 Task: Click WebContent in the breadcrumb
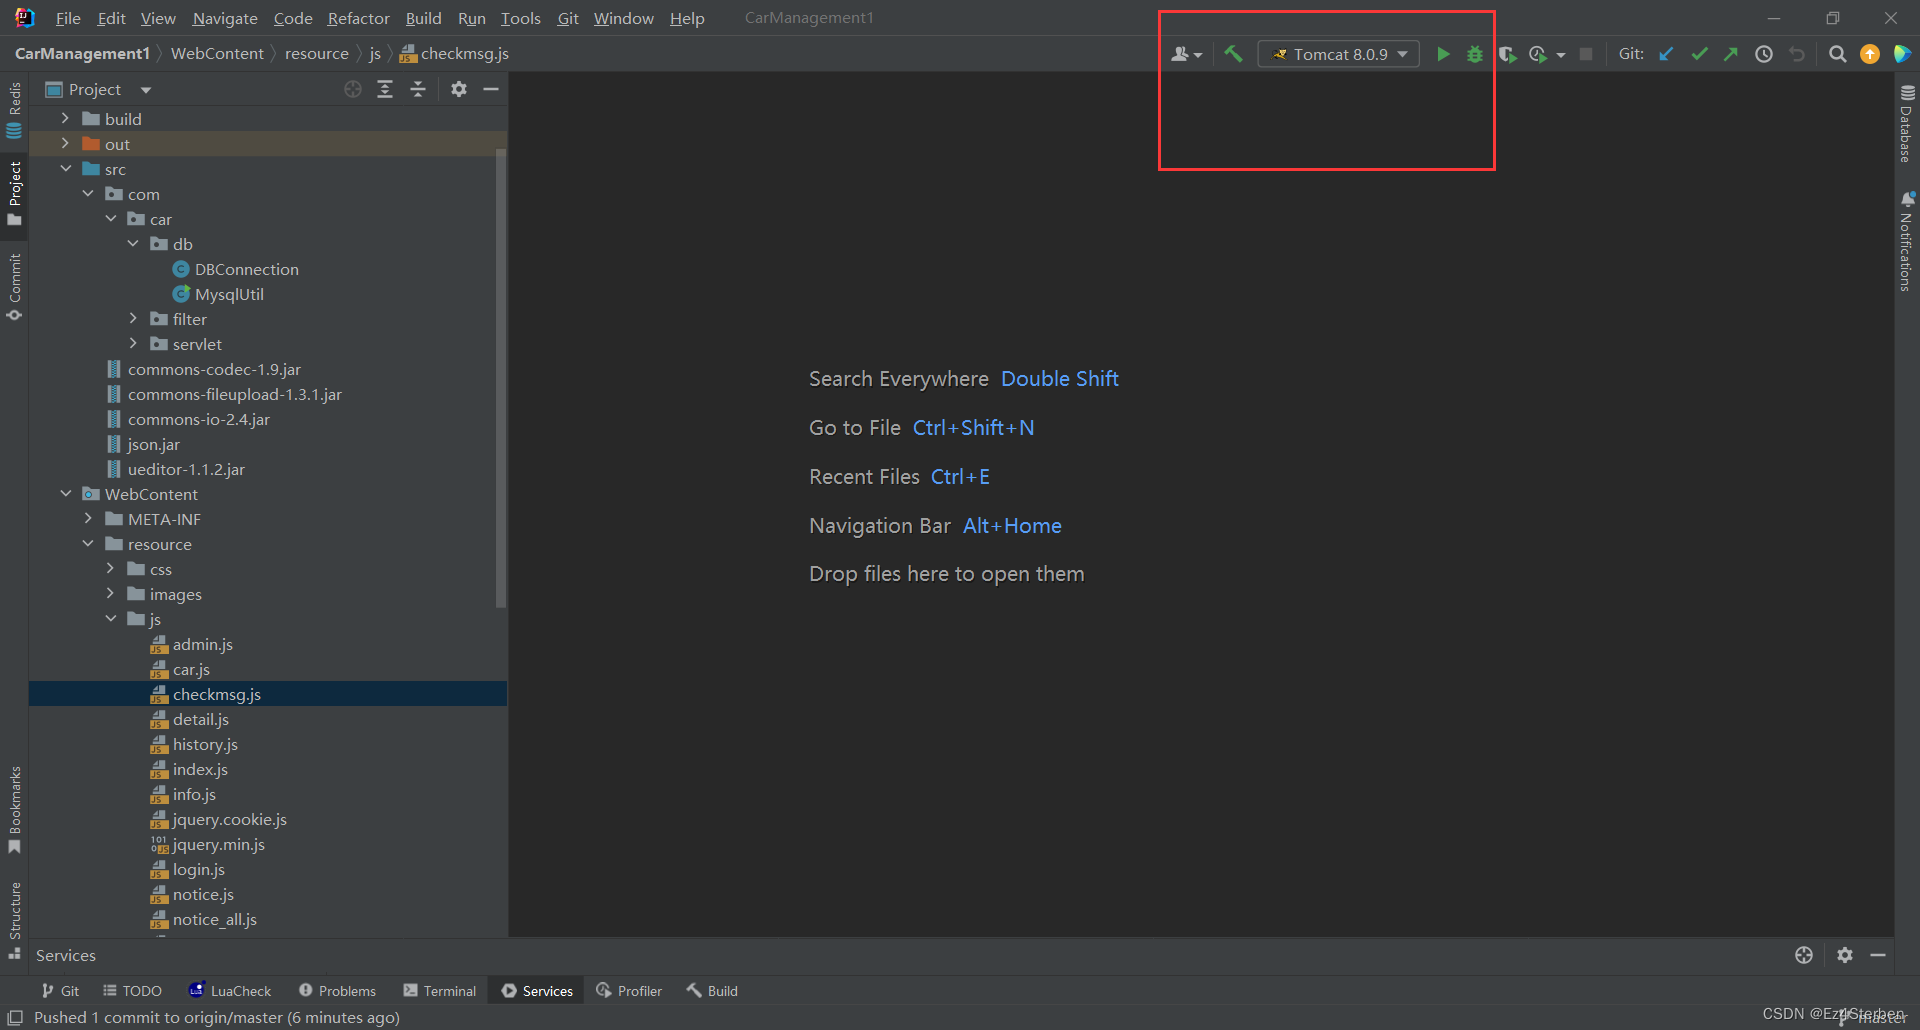point(217,53)
